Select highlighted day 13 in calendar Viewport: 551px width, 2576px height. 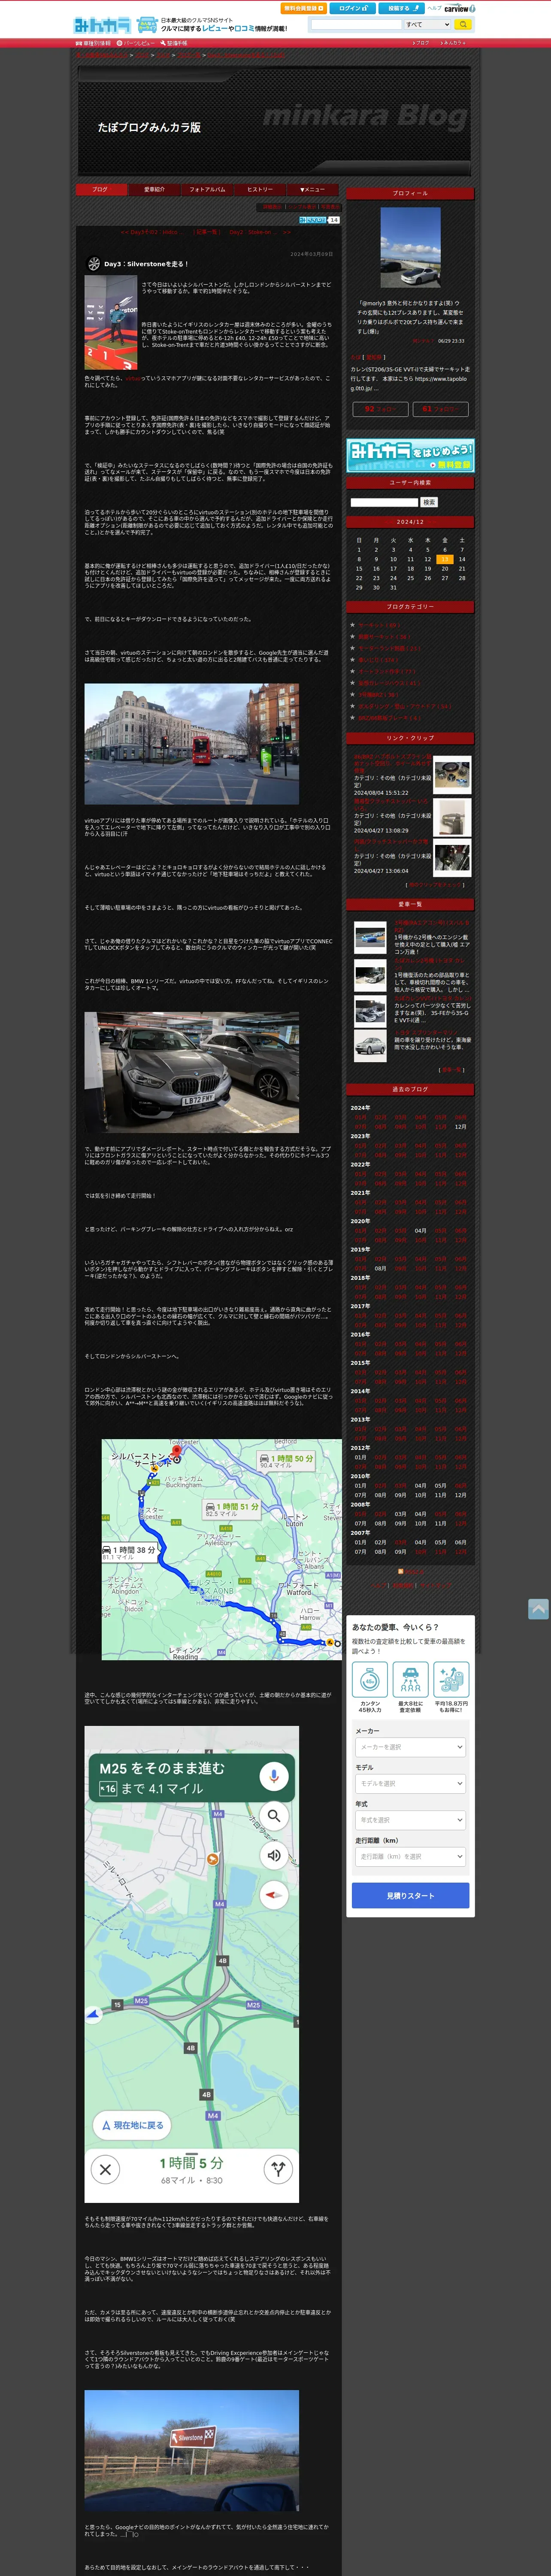445,559
